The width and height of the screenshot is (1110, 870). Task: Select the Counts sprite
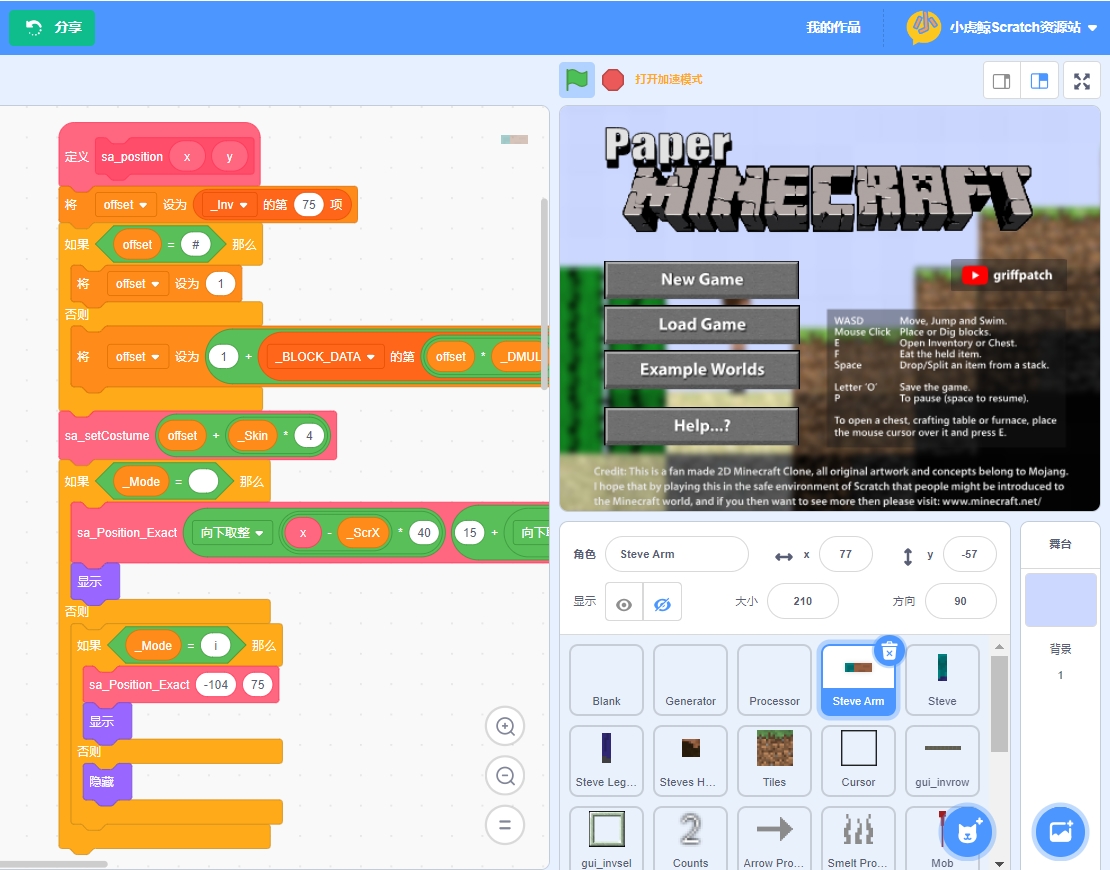click(x=690, y=839)
